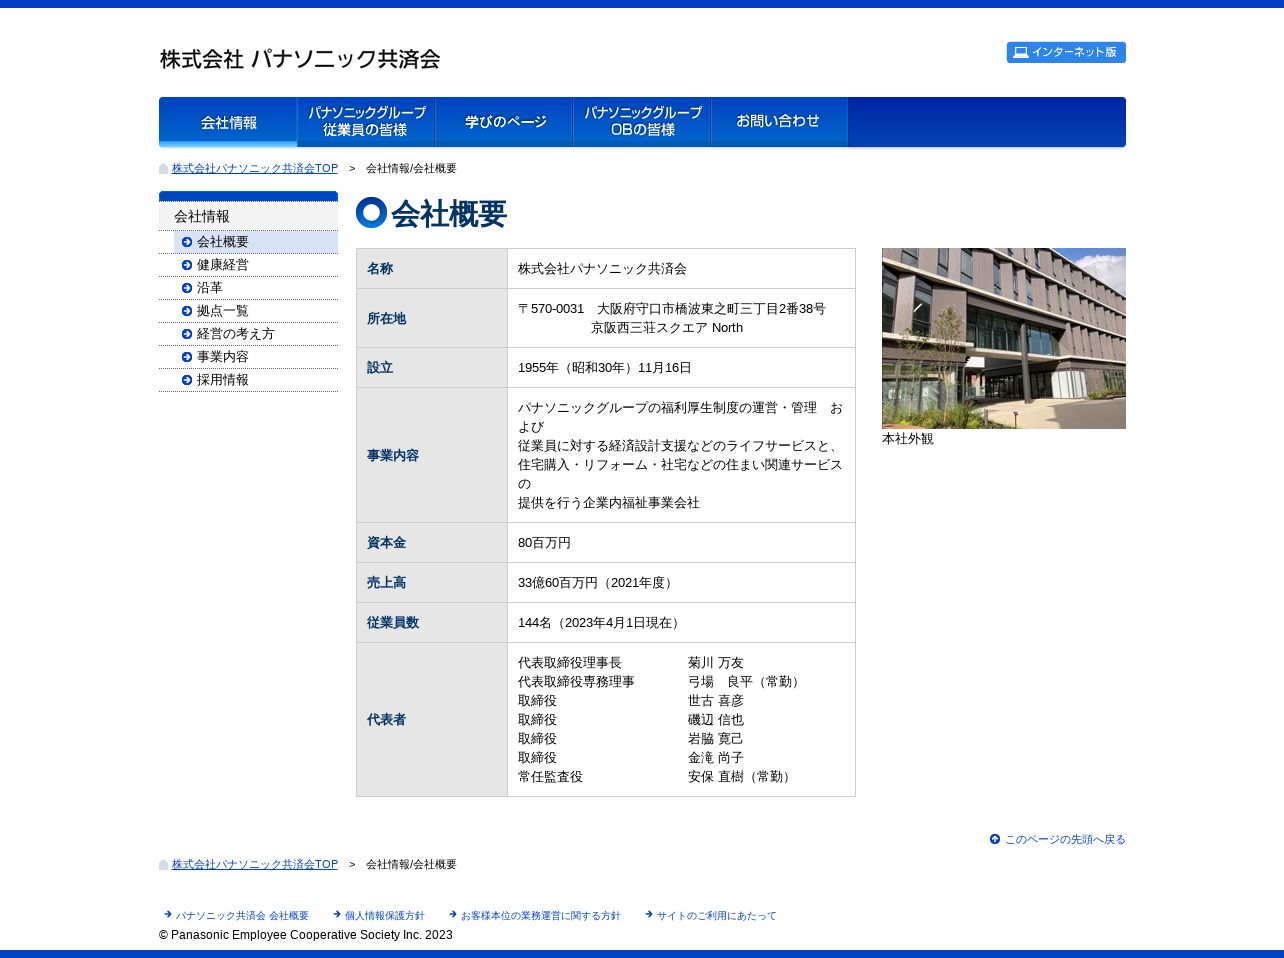
Task: Click the 設立 date cell 1955年（昭和30年）11月16日
Action: click(x=605, y=368)
